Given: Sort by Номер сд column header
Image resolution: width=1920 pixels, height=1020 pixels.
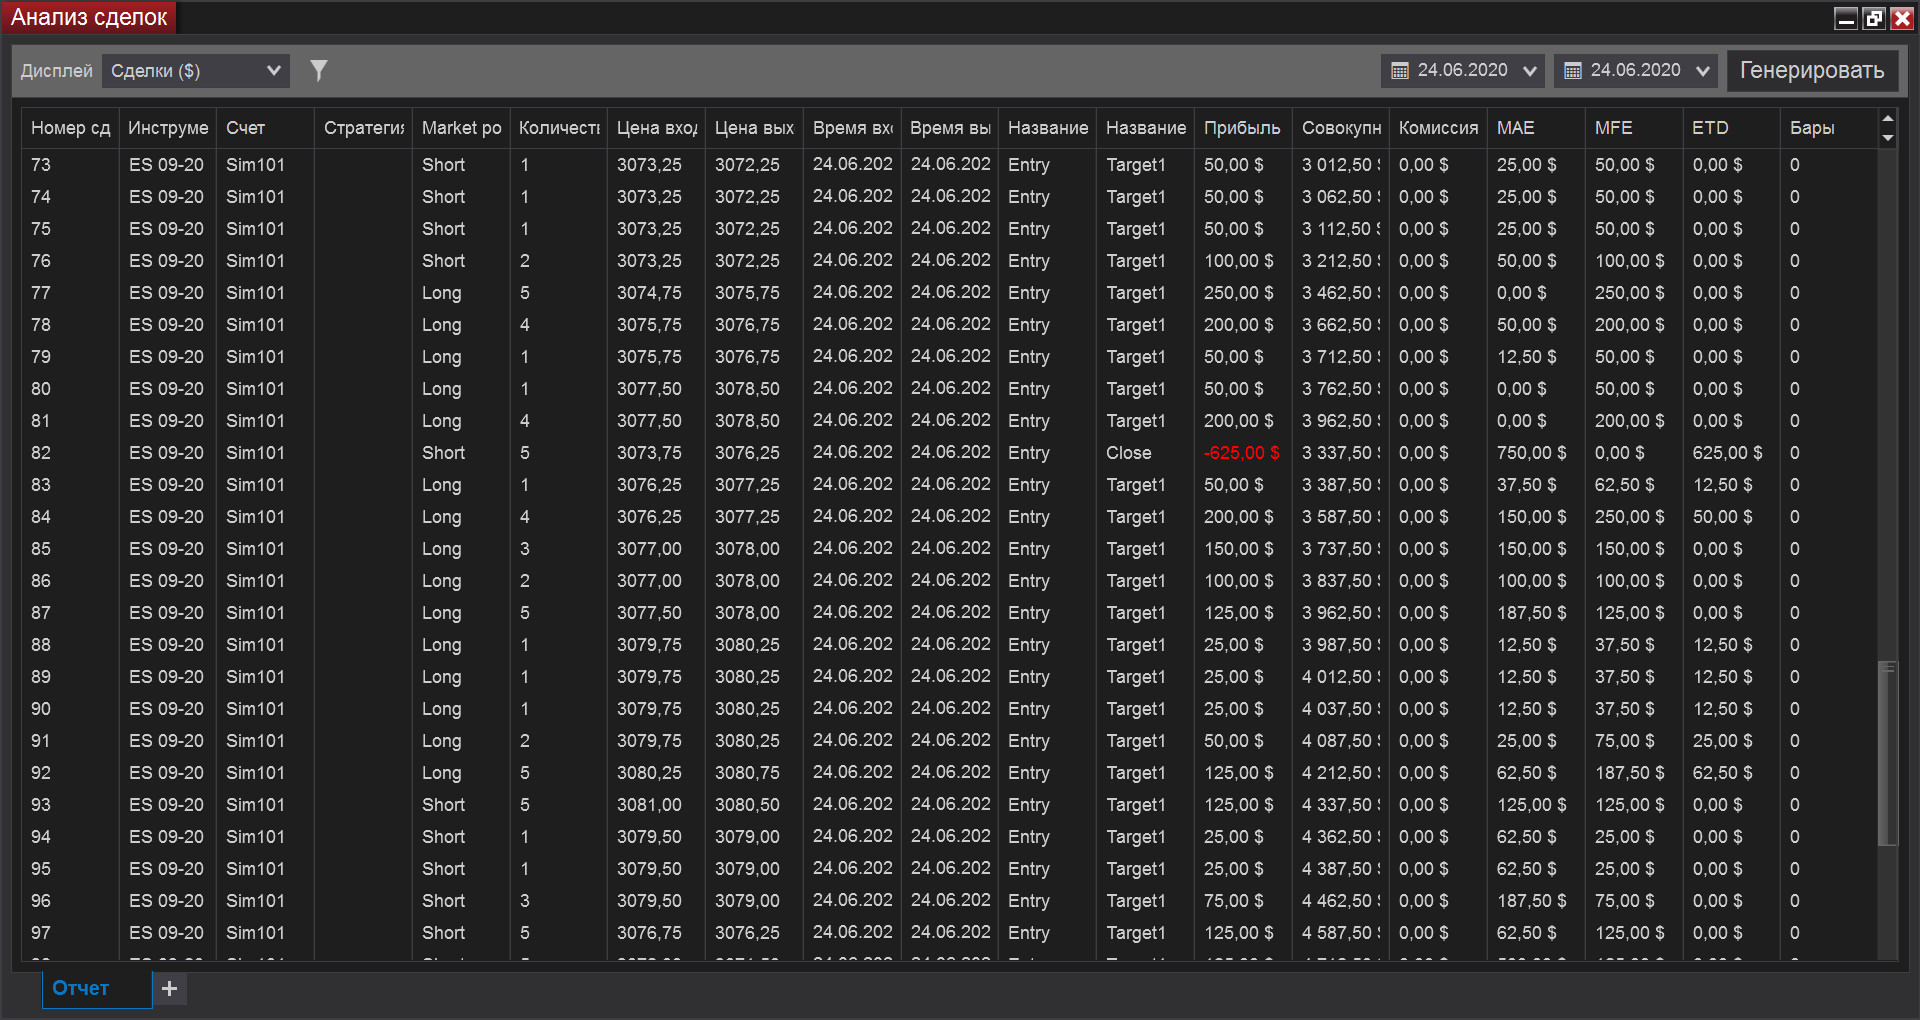Looking at the screenshot, I should click(x=70, y=128).
